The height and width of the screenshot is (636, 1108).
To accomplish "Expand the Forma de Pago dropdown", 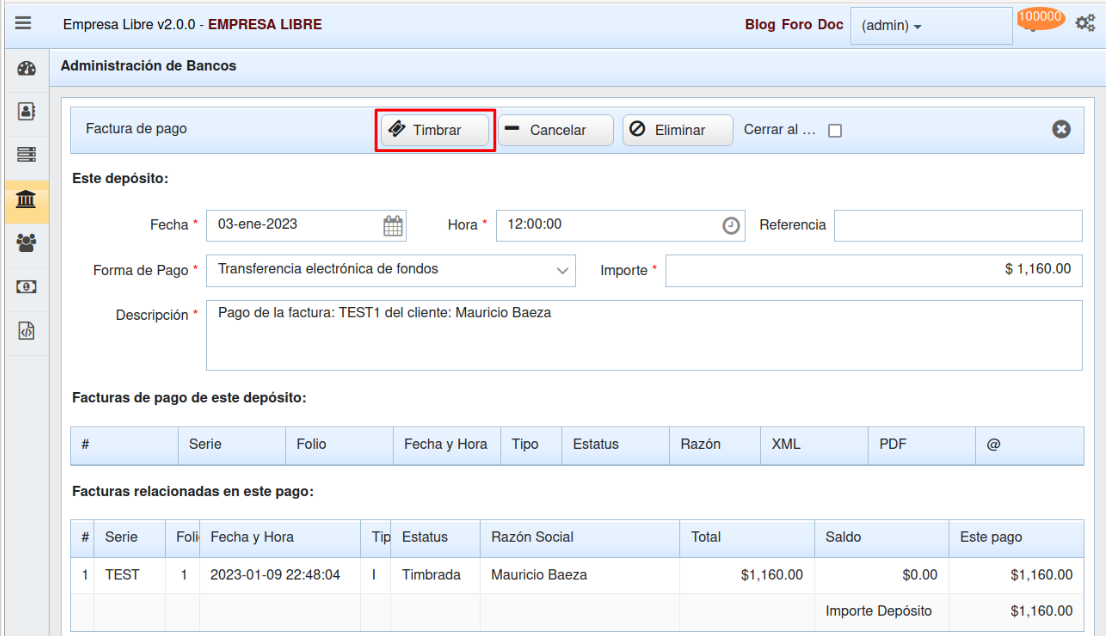I will pyautogui.click(x=562, y=270).
